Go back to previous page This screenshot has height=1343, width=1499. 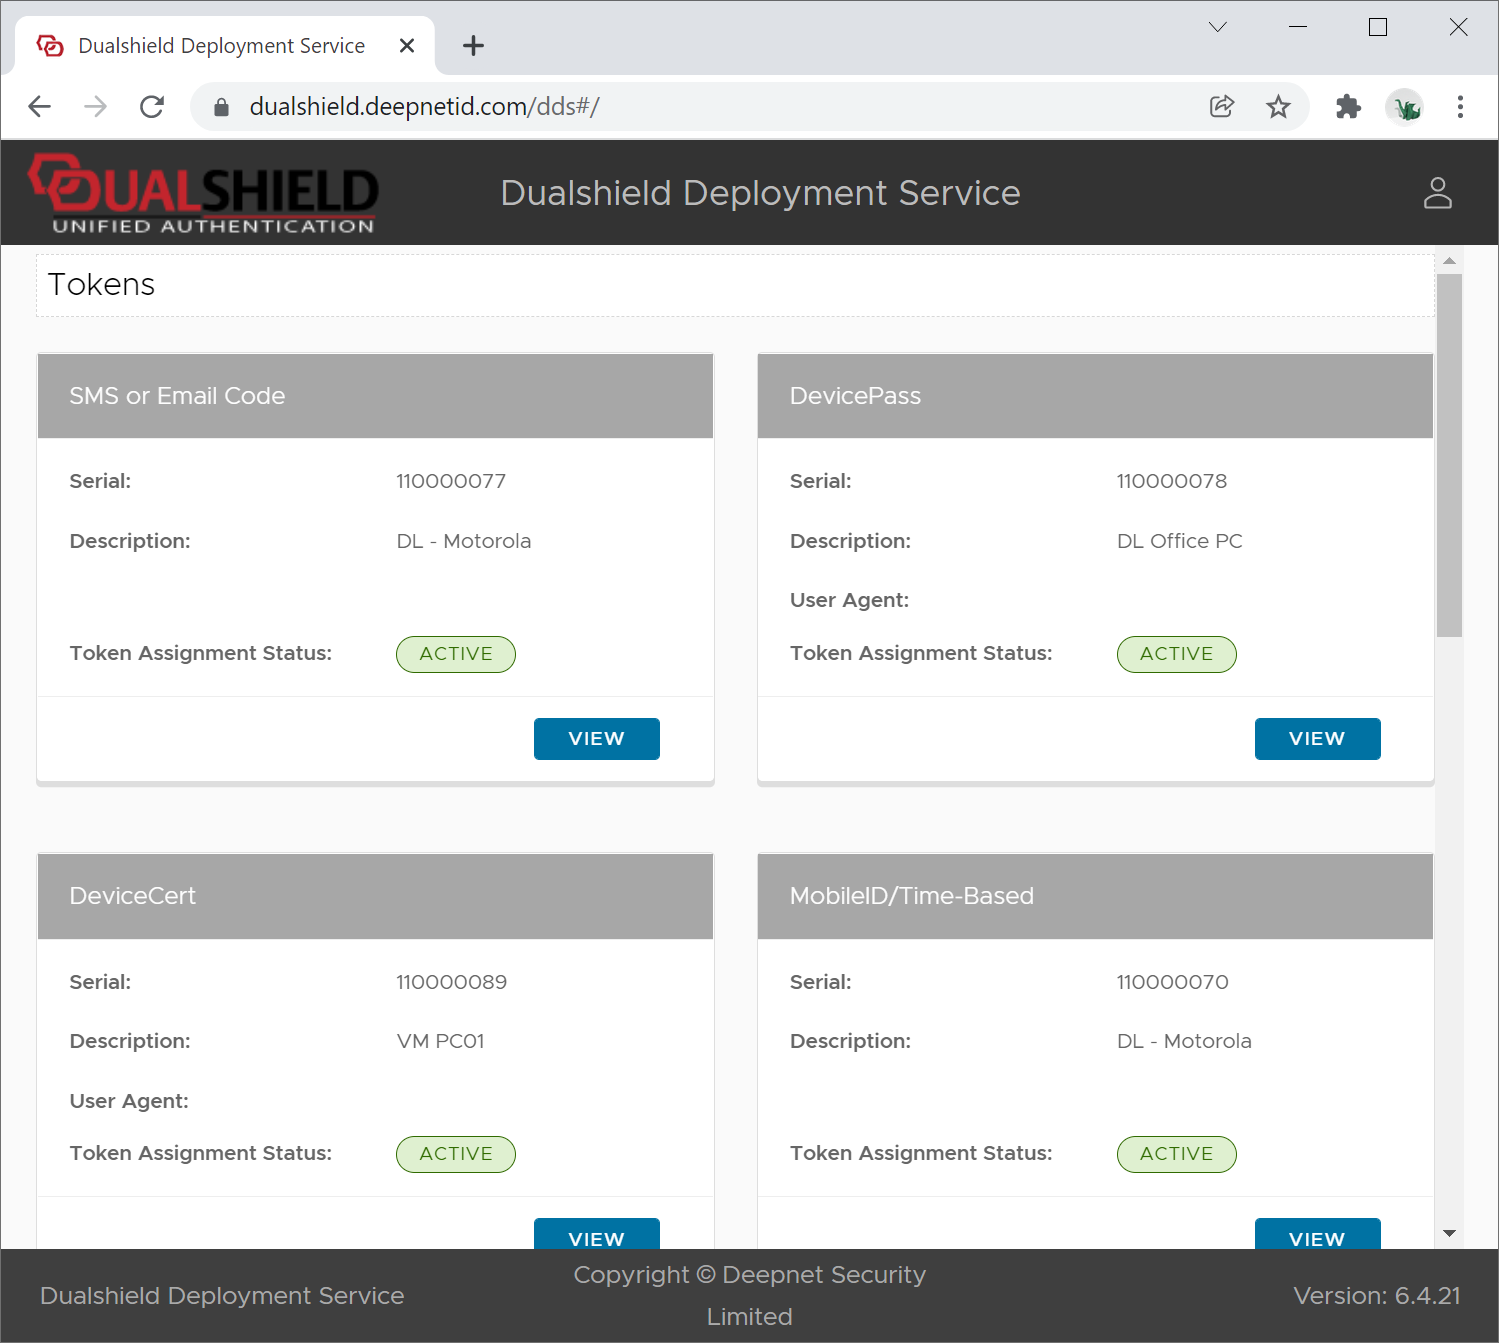[x=40, y=107]
